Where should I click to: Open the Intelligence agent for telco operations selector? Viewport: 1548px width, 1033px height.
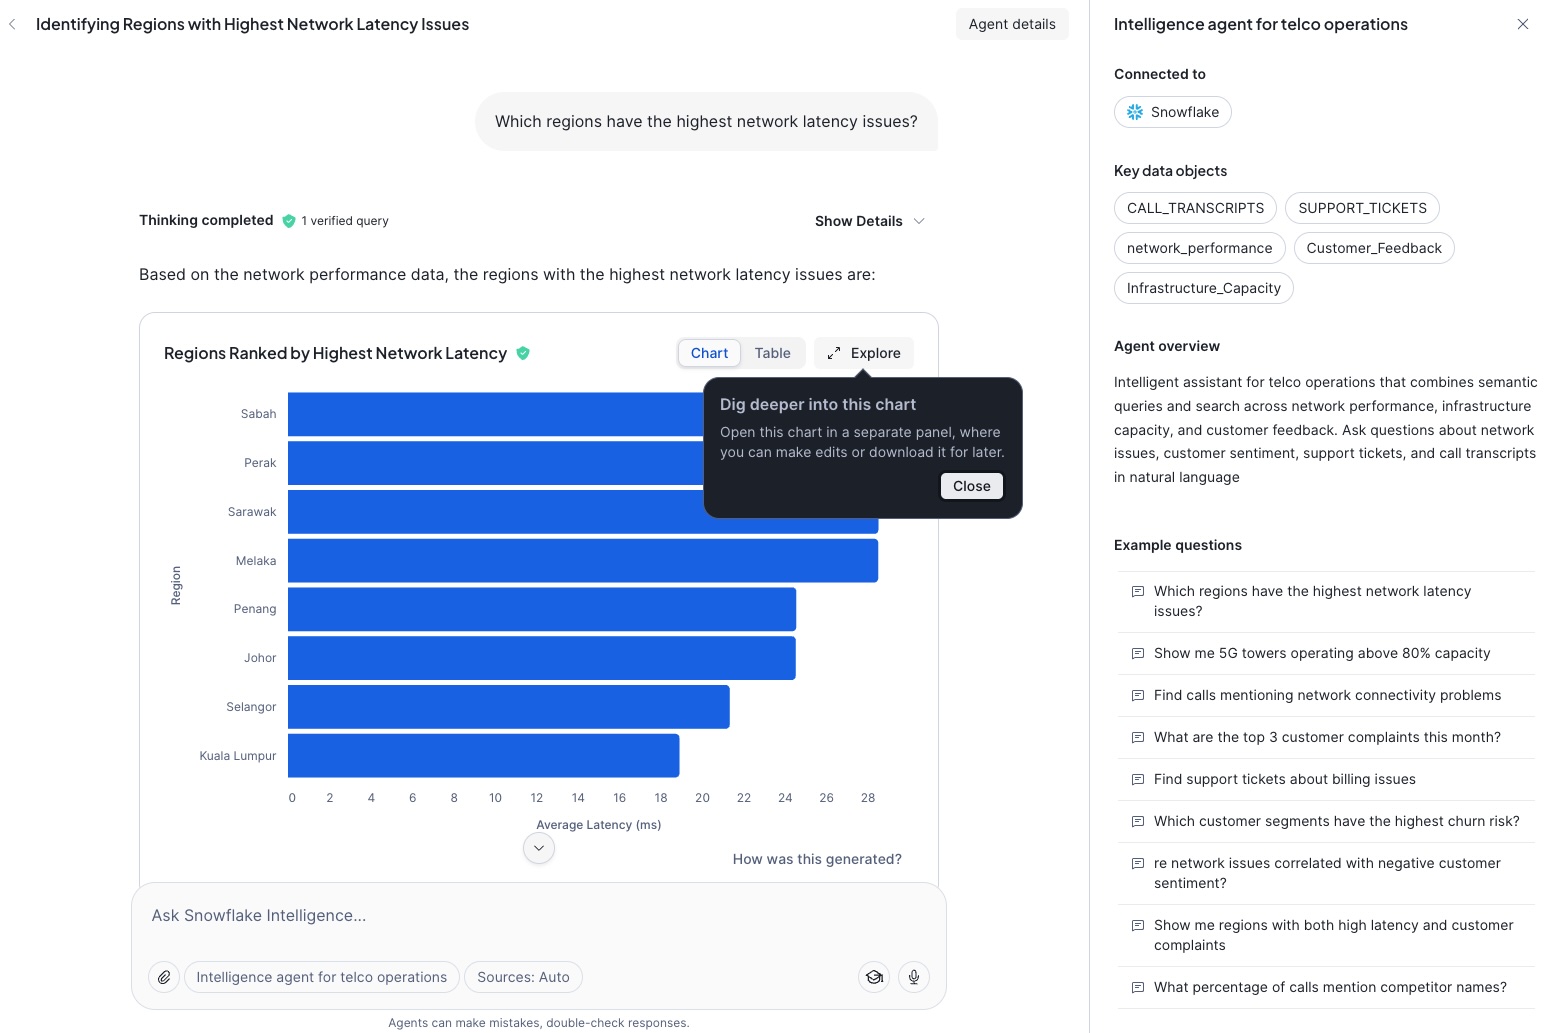(321, 977)
